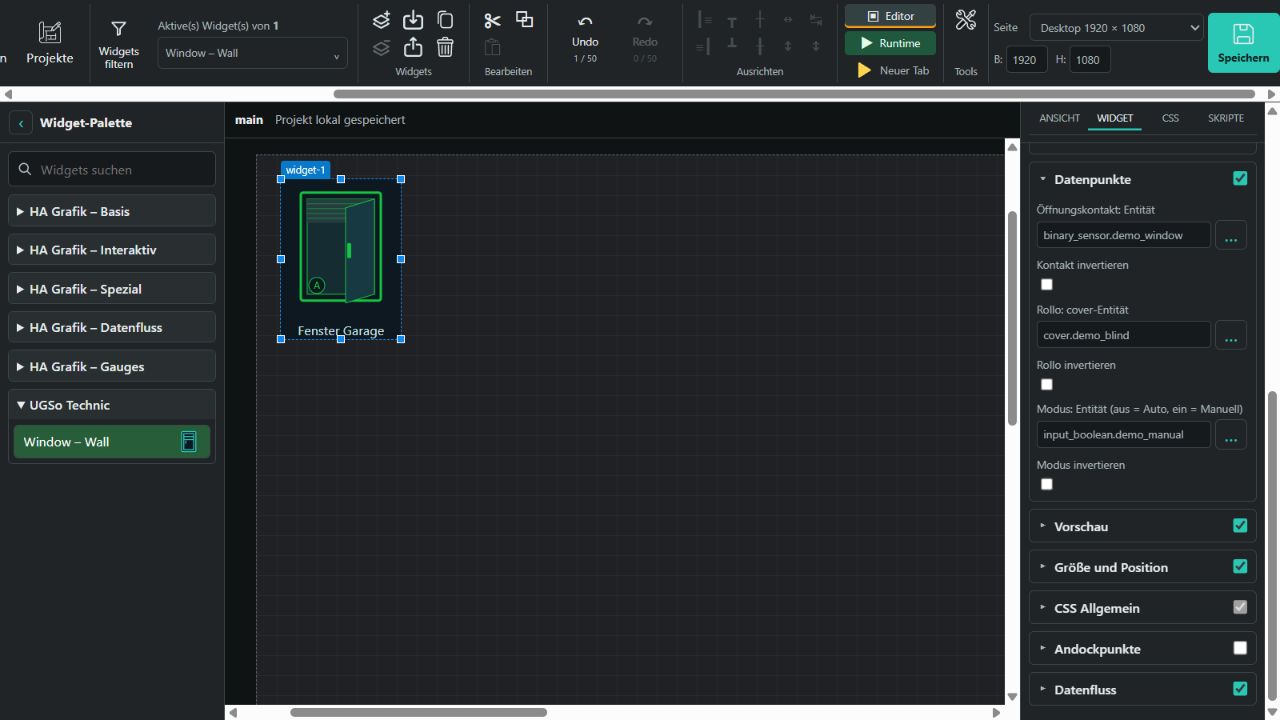This screenshot has height=720, width=1280.
Task: Expand HA Grafik – Interaktiv category
Action: click(112, 250)
